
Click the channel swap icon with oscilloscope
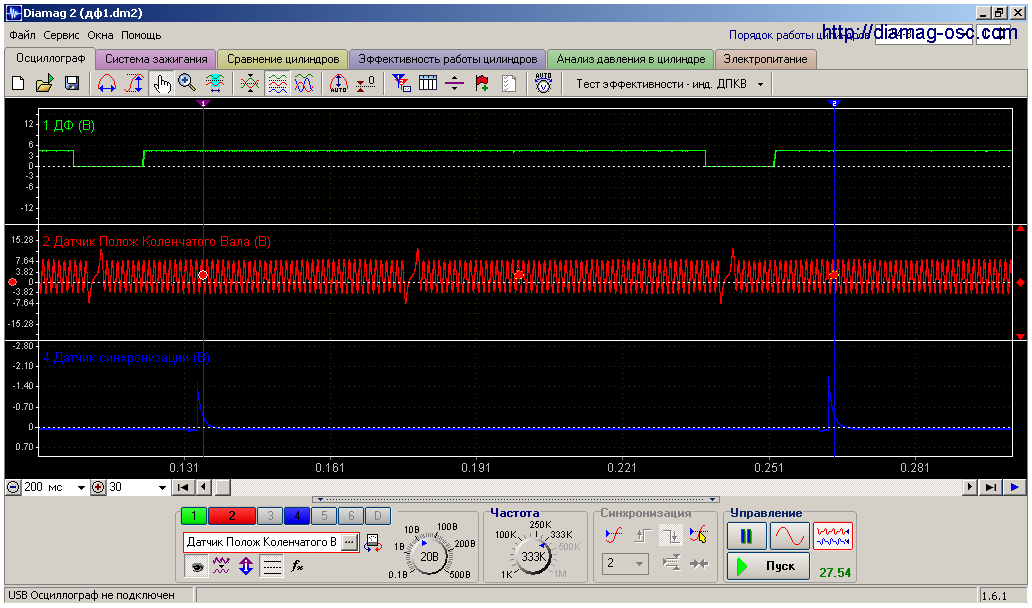pyautogui.click(x=373, y=543)
